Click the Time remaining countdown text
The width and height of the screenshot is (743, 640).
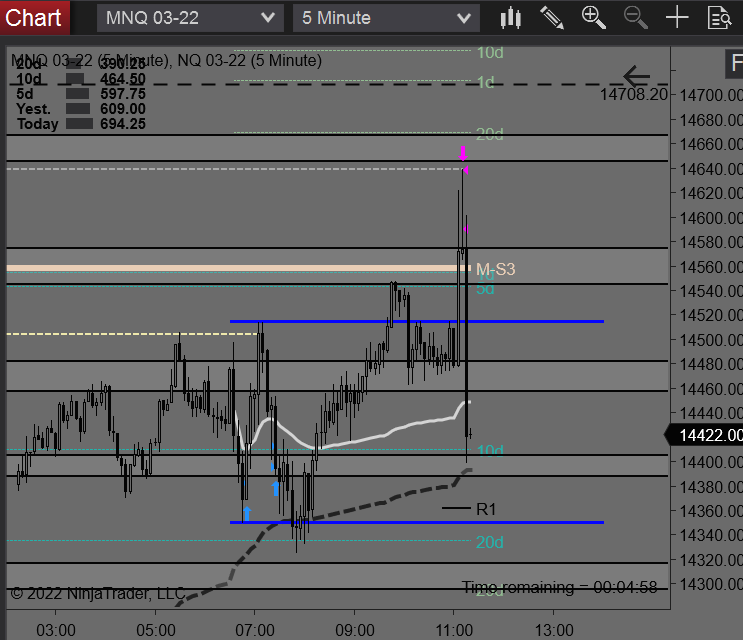560,587
